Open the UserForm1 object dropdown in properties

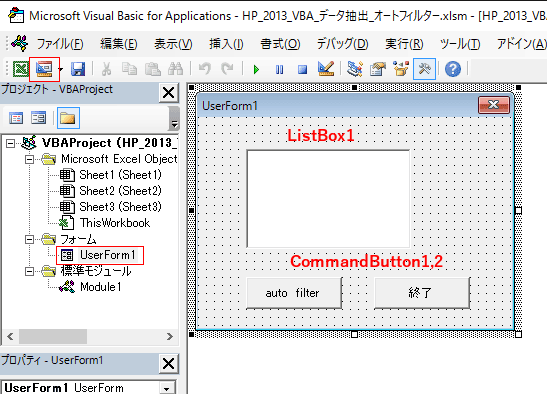pyautogui.click(x=166, y=388)
